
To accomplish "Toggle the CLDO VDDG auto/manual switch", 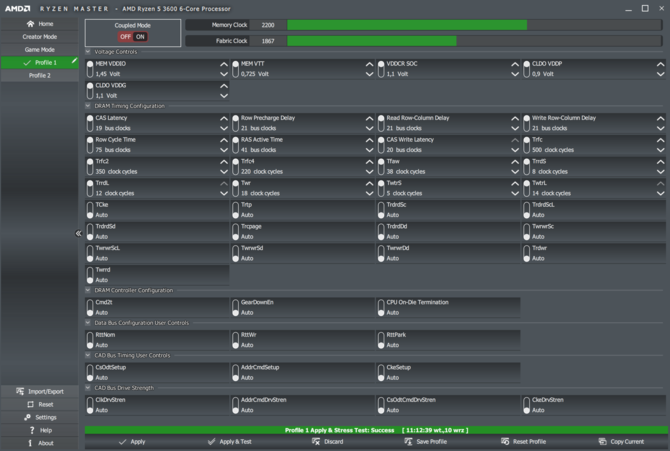I will click(x=90, y=91).
